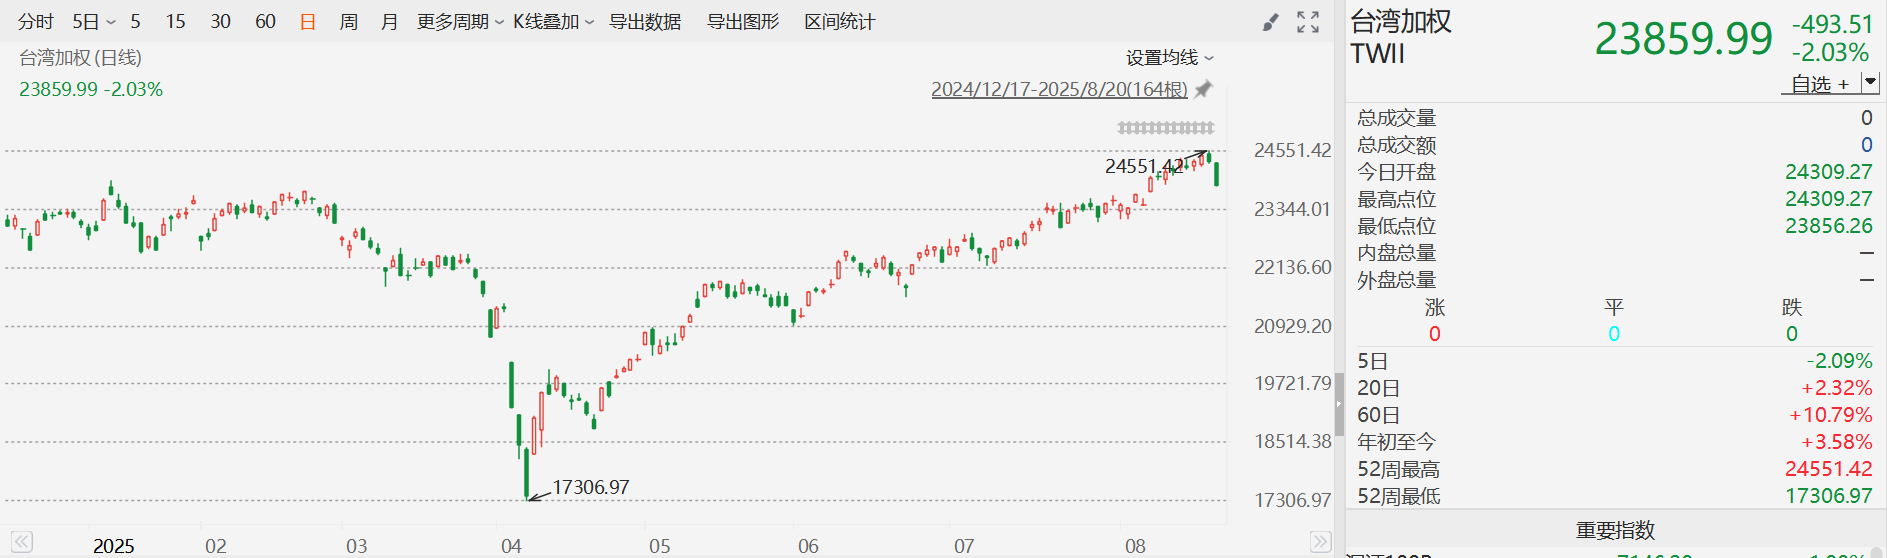1887x558 pixels.
Task: Click 导出图形 export chart button
Action: click(743, 21)
